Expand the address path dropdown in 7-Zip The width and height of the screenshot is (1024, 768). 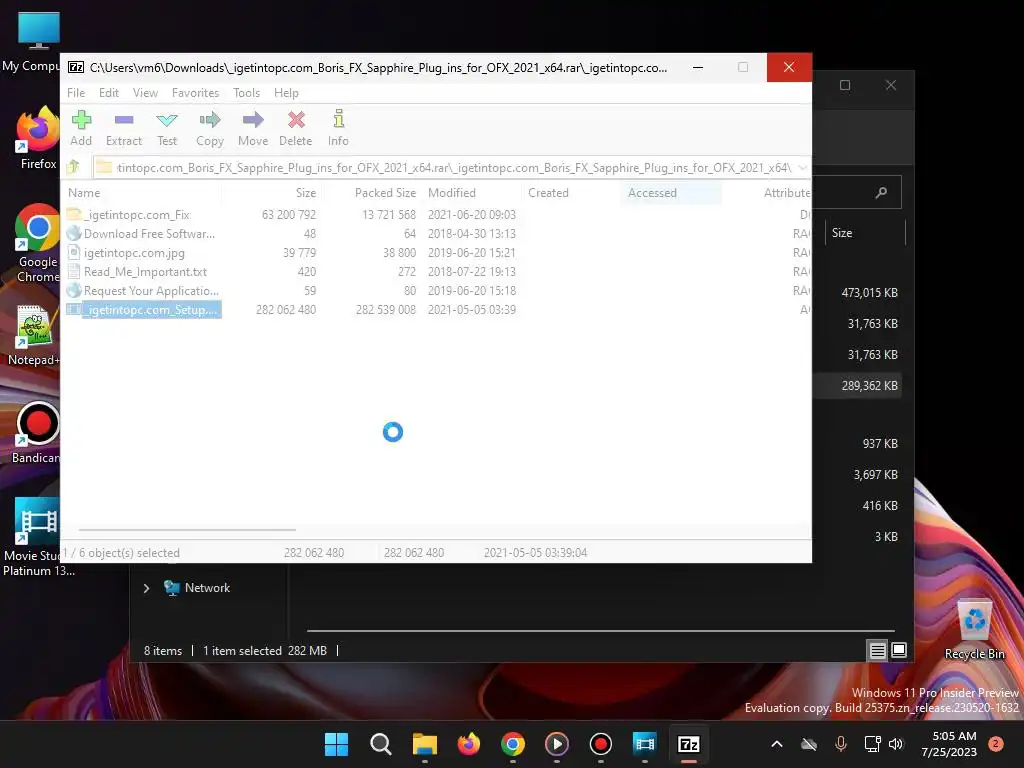click(803, 168)
